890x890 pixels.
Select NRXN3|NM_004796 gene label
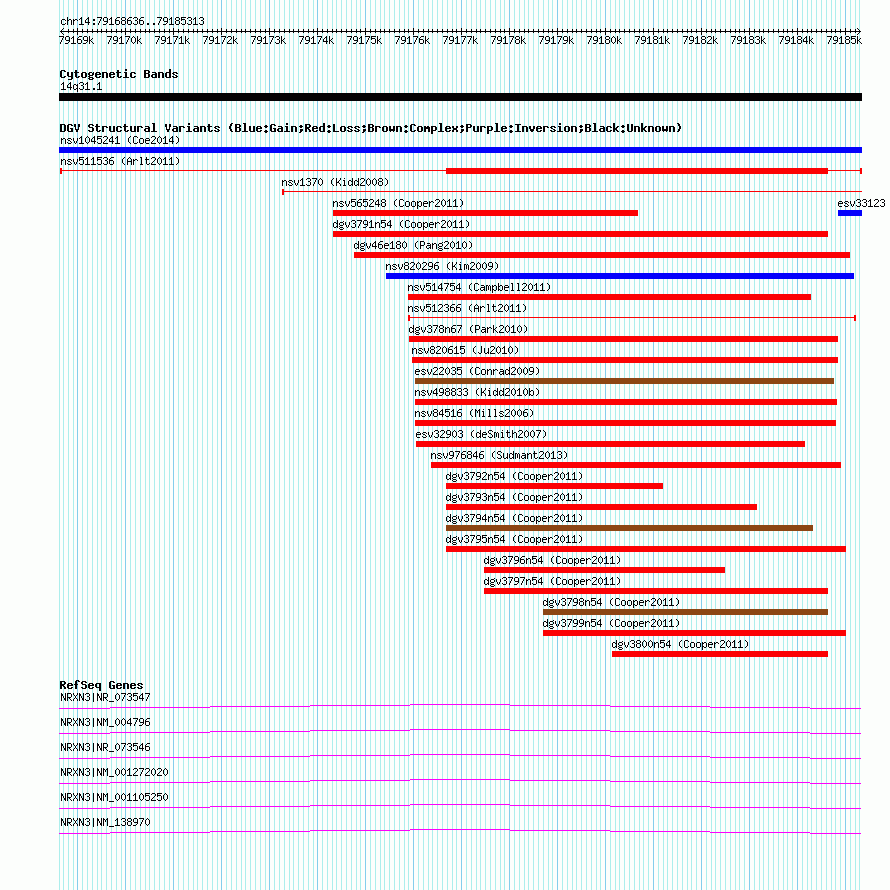tap(105, 723)
